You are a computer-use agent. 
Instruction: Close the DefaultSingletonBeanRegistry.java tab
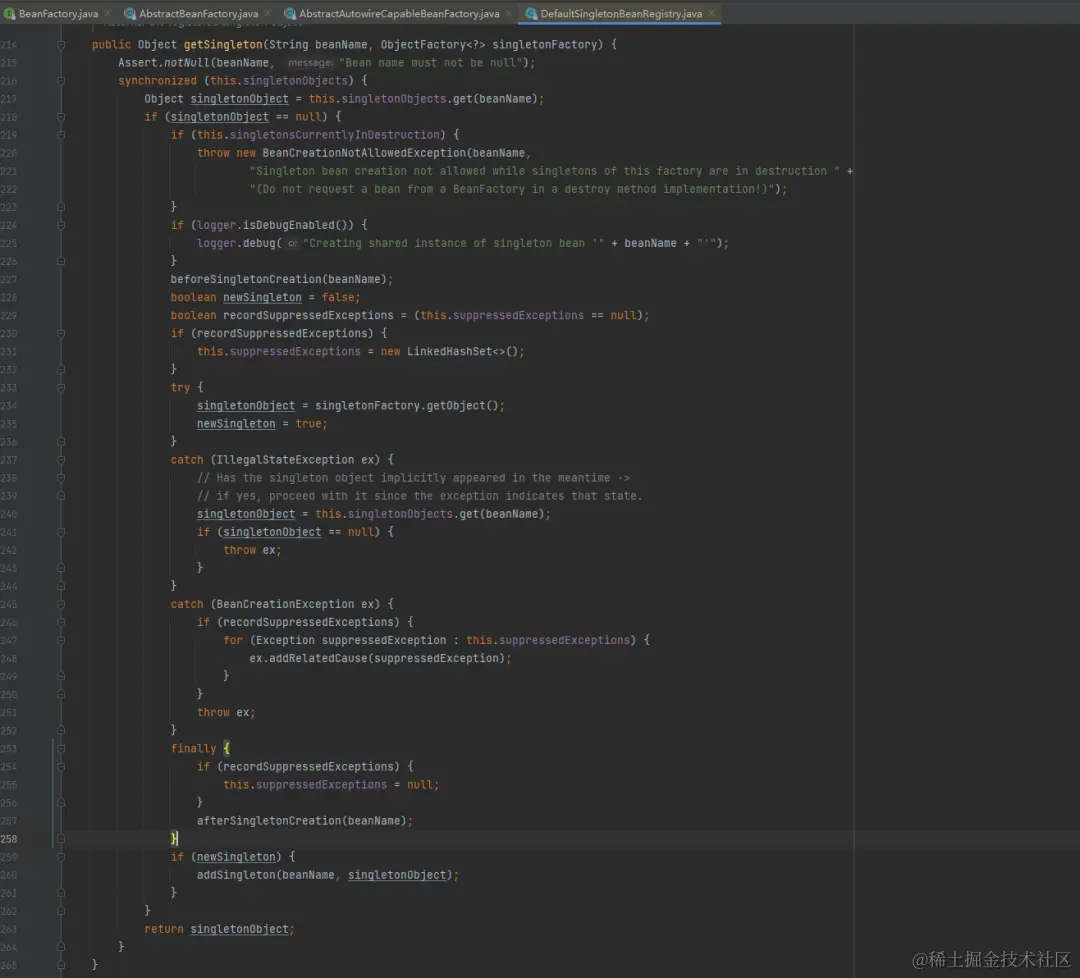click(712, 13)
